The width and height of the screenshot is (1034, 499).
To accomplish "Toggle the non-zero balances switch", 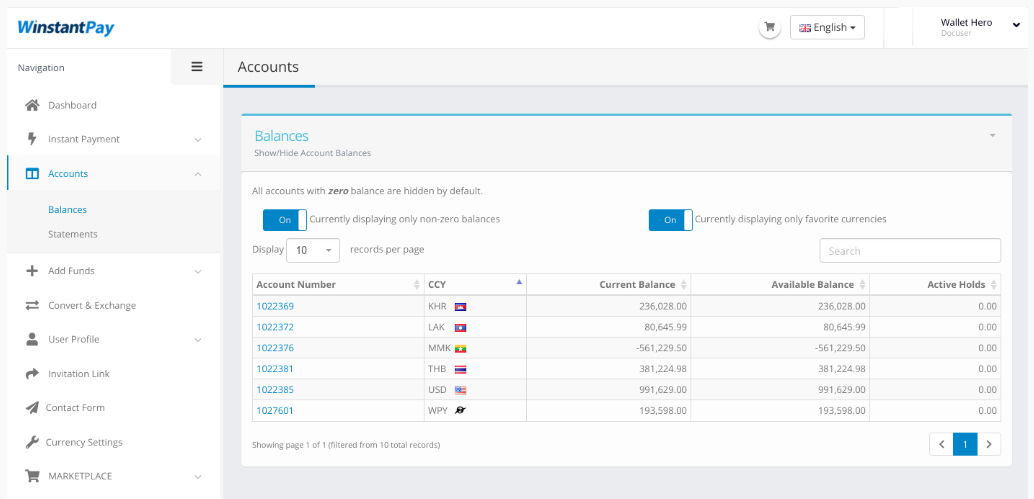I will pos(285,220).
